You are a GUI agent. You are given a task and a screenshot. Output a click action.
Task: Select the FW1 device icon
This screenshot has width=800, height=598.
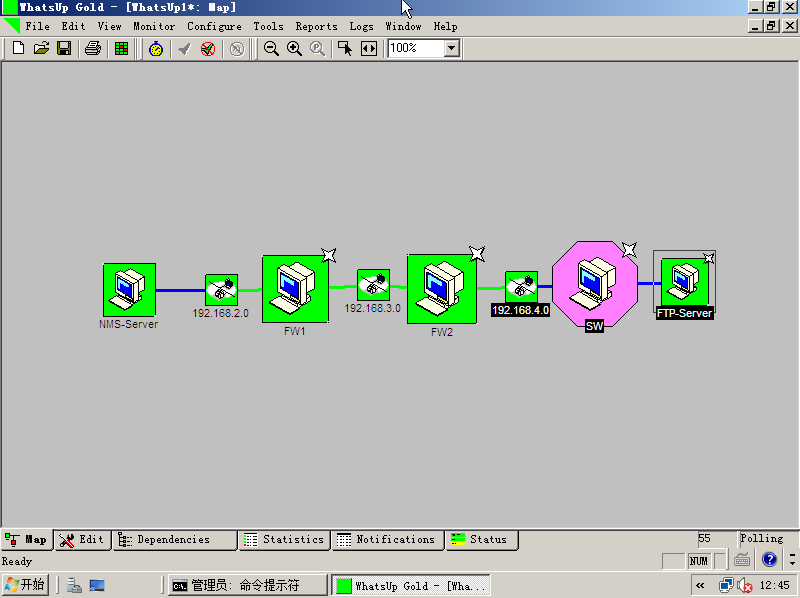[x=295, y=289]
